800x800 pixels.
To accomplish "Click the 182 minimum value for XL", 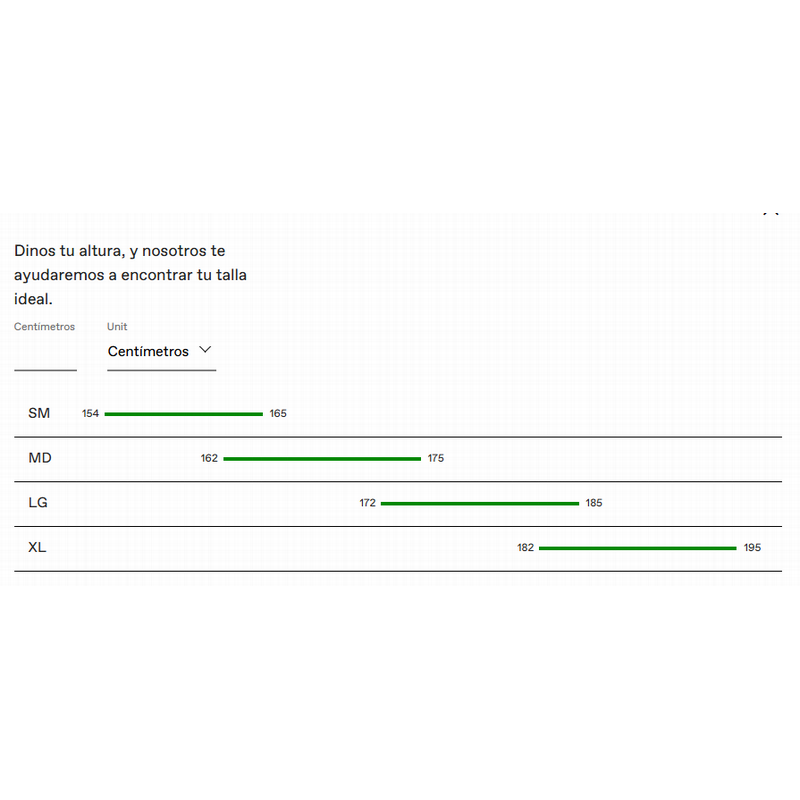I will tap(526, 547).
